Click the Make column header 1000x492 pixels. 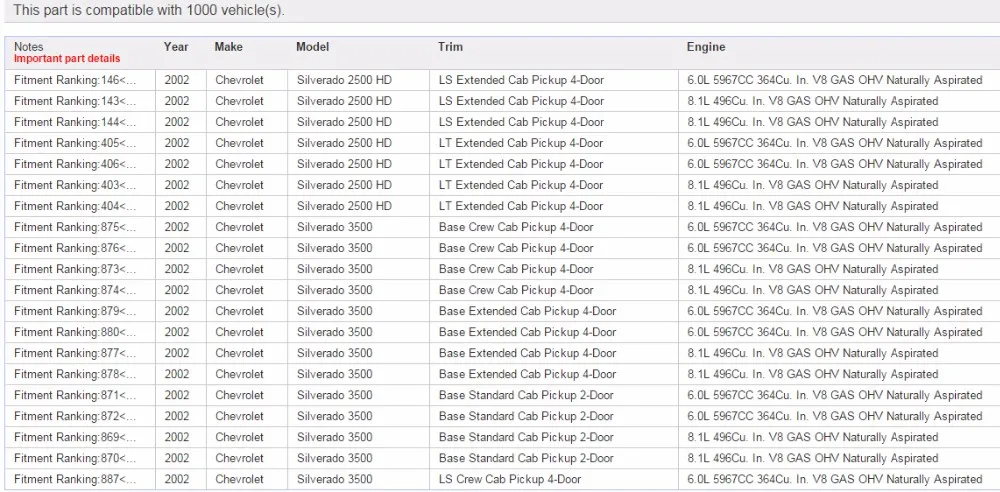(228, 47)
